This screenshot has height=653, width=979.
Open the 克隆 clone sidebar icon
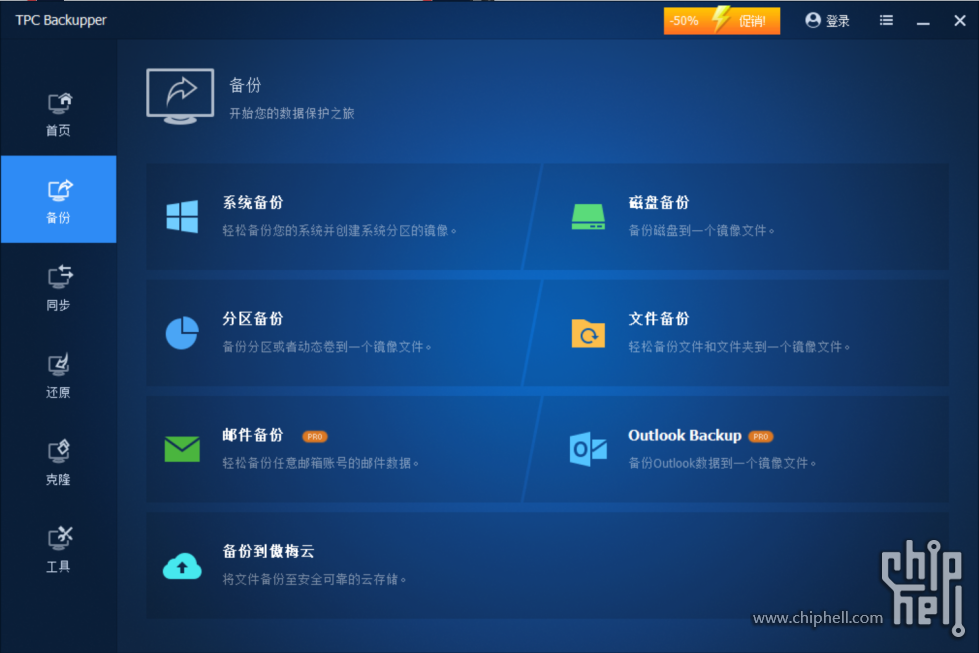[60, 451]
